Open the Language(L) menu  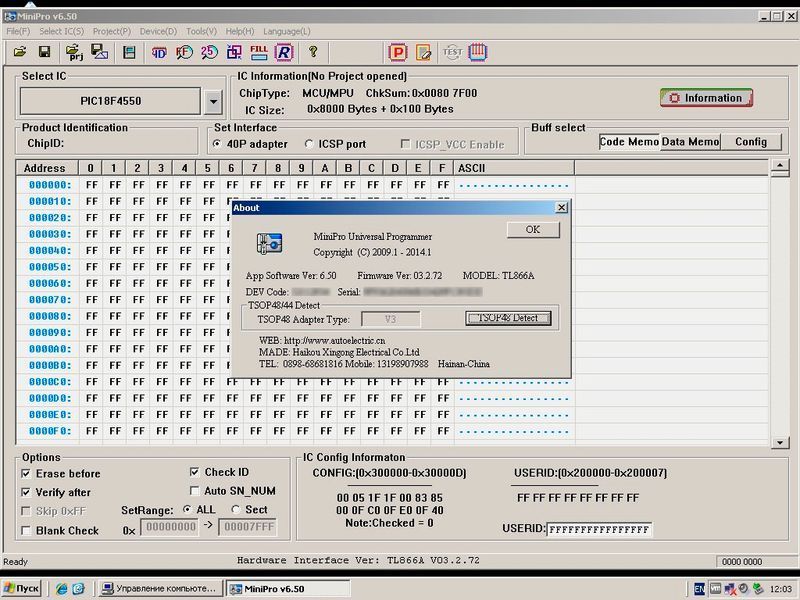(x=287, y=31)
